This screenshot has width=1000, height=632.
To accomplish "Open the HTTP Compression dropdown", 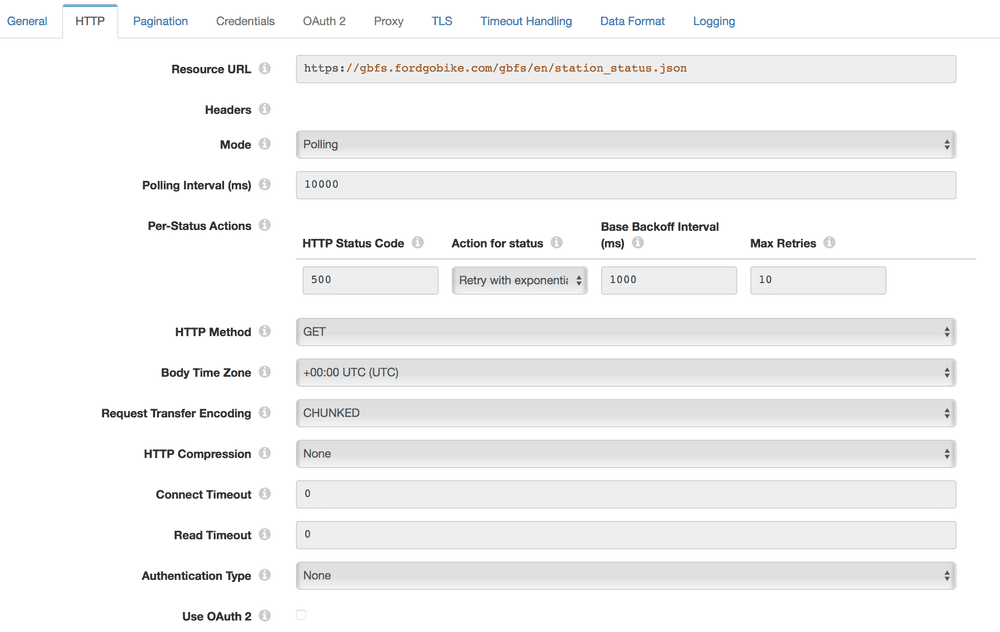I will (x=624, y=453).
